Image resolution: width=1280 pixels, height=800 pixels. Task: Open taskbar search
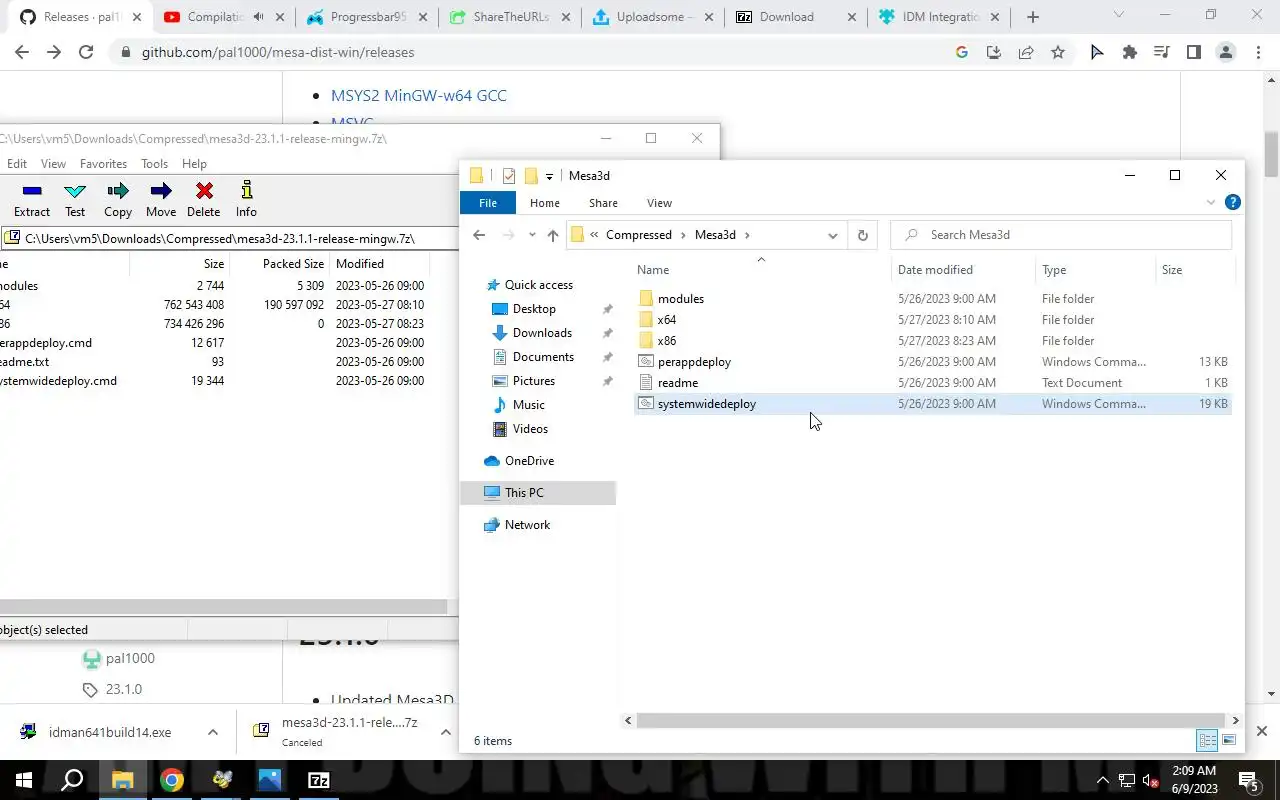(72, 780)
